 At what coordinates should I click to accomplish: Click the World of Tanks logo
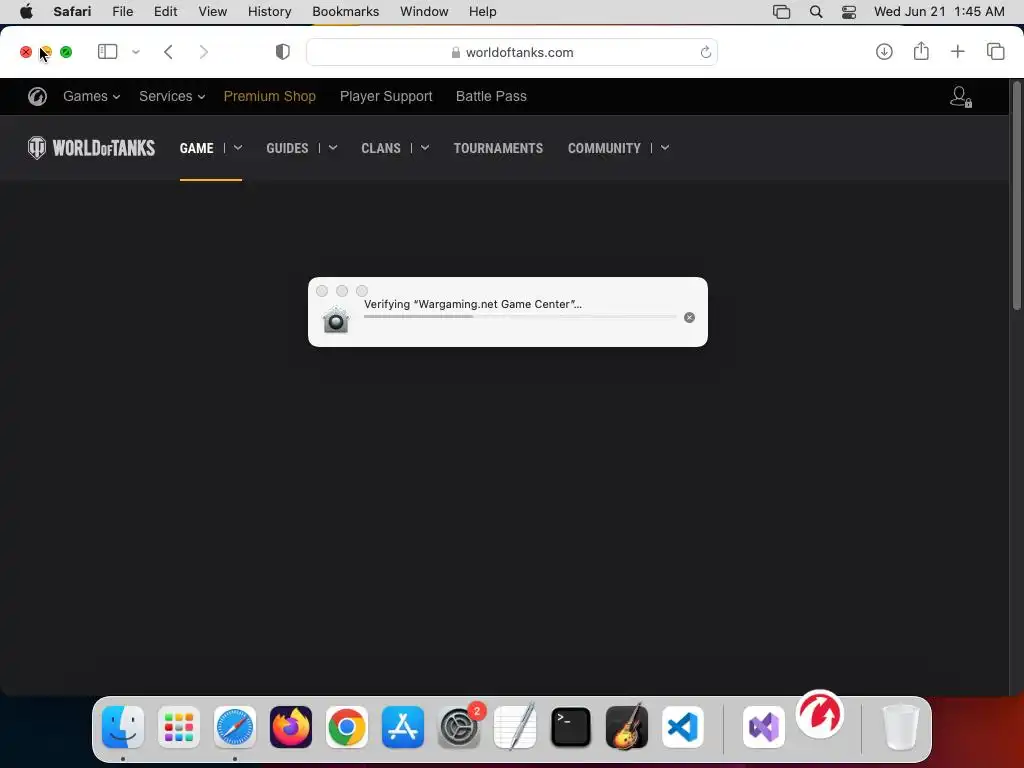91,148
